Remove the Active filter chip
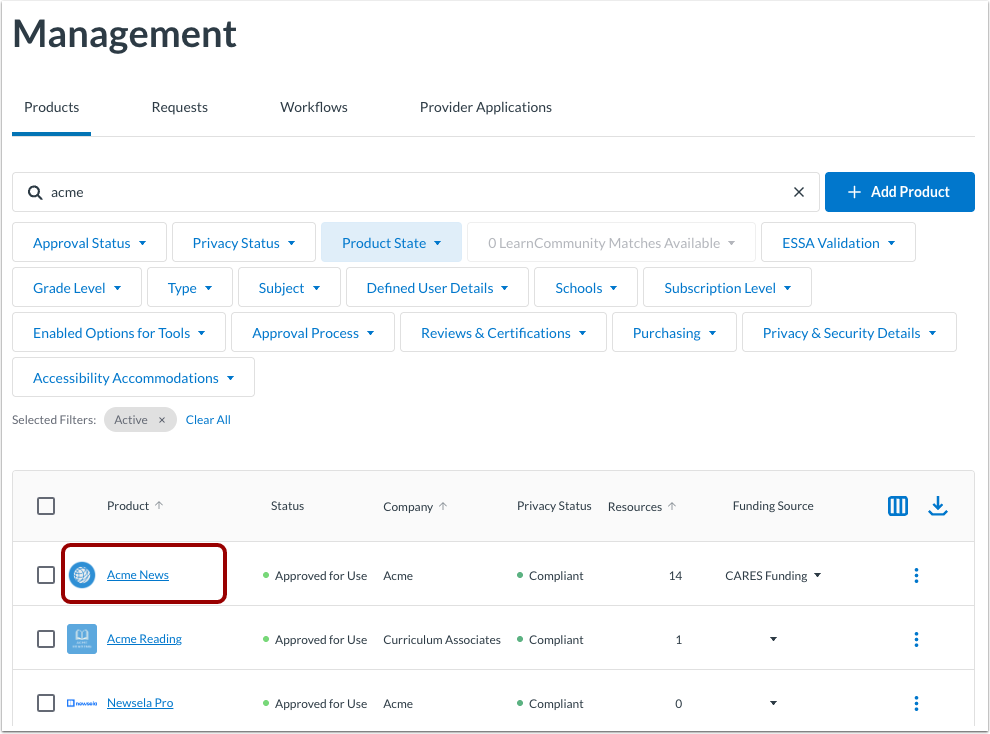Image resolution: width=990 pixels, height=734 pixels. point(160,419)
